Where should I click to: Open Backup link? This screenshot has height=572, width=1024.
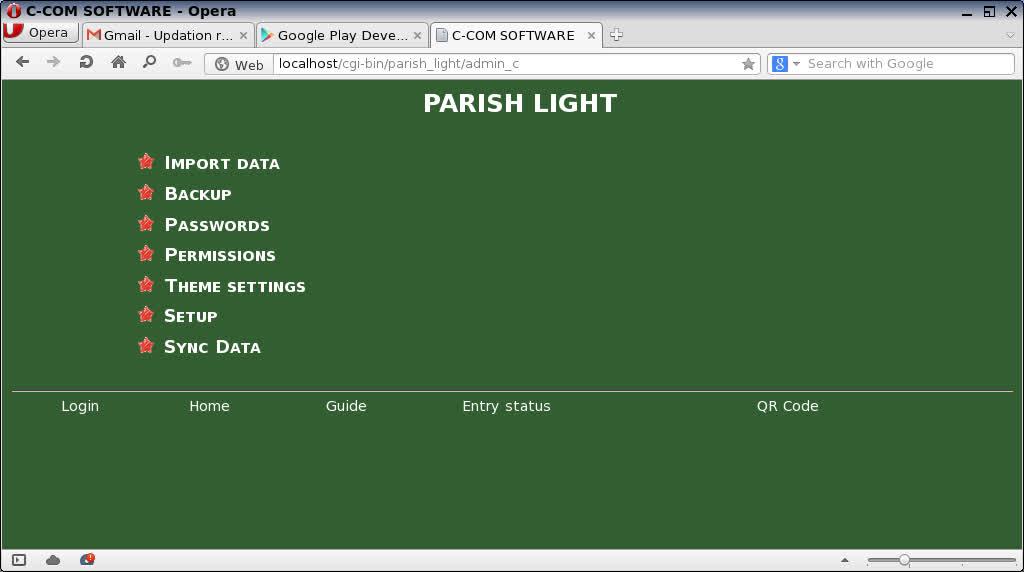tap(198, 193)
